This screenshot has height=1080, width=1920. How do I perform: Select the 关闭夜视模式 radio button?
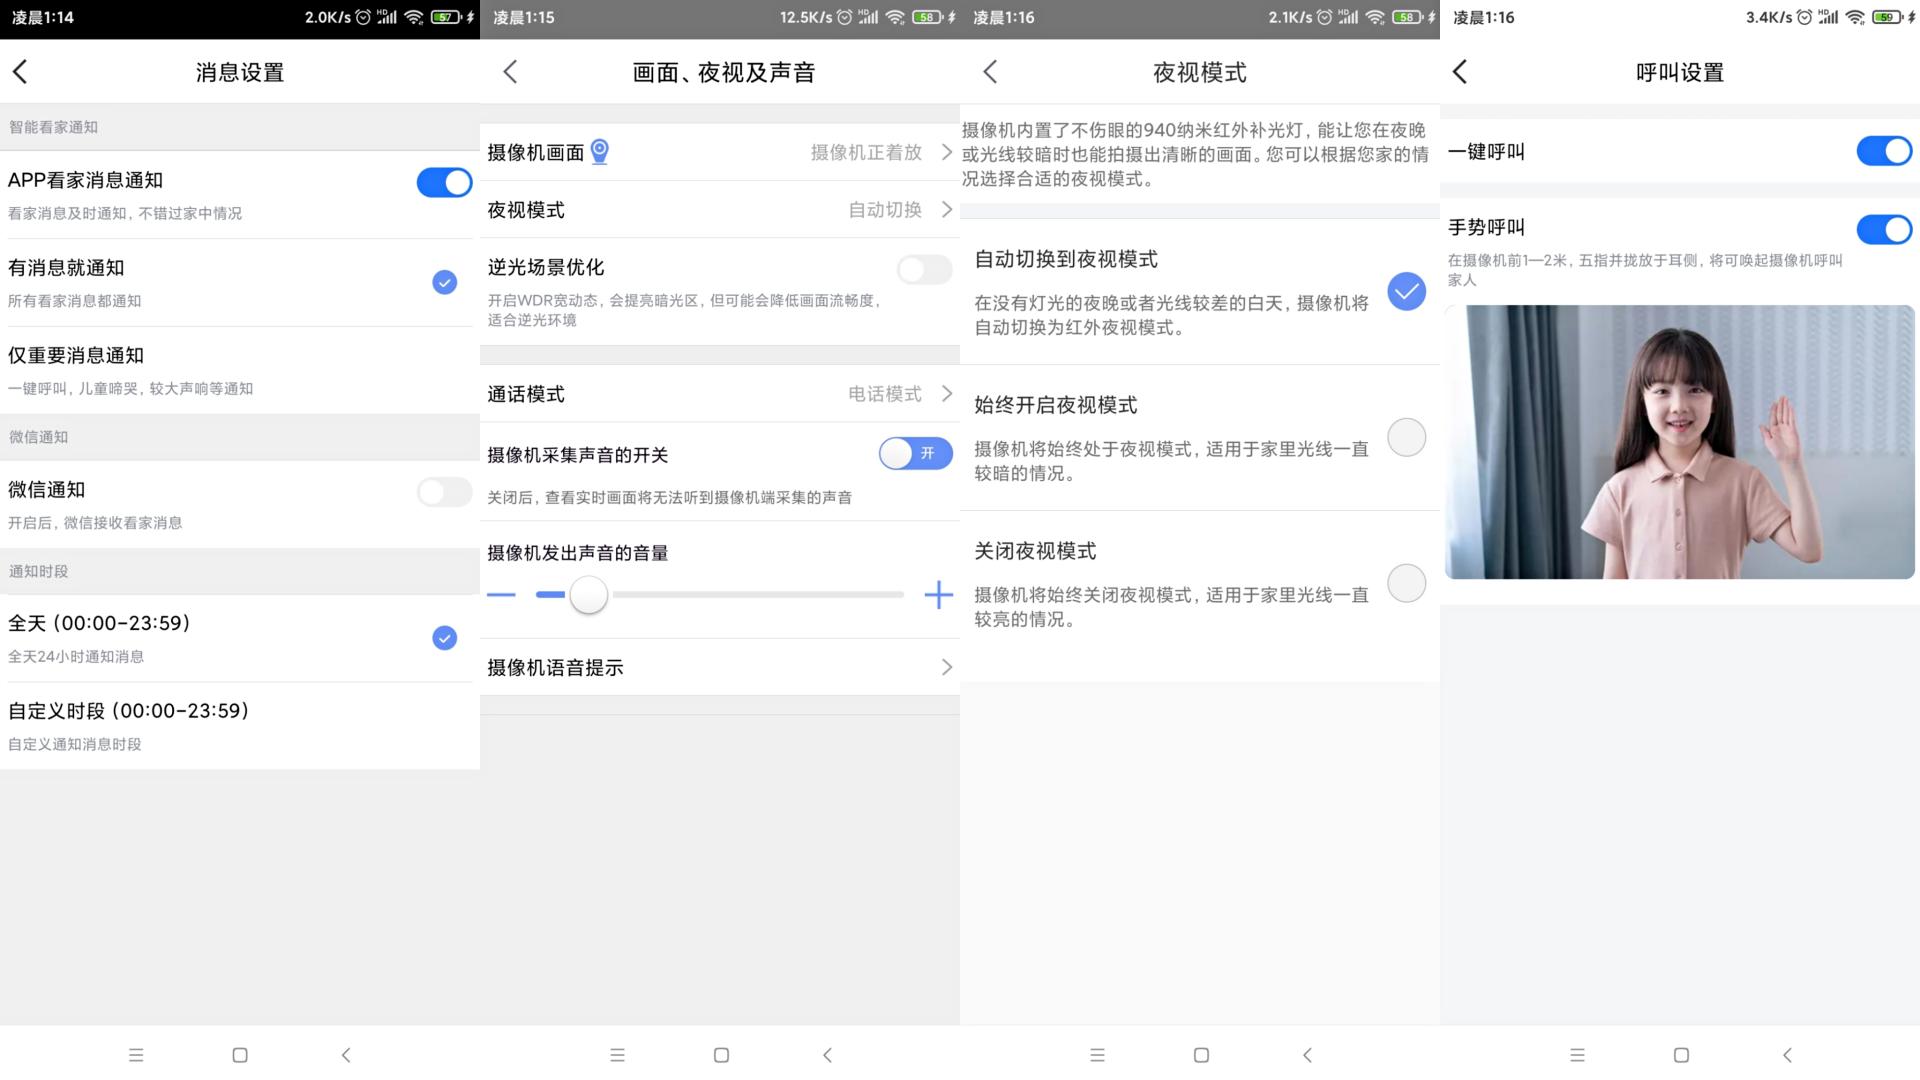(x=1405, y=583)
